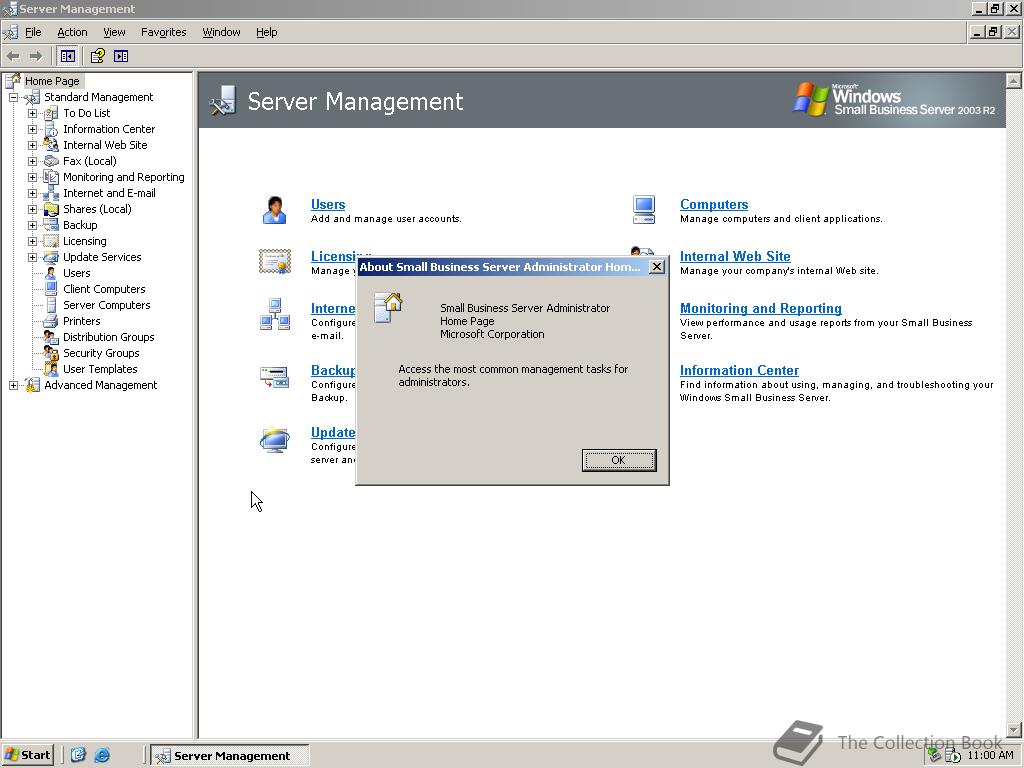Open the Computers link on home page

tap(714, 204)
